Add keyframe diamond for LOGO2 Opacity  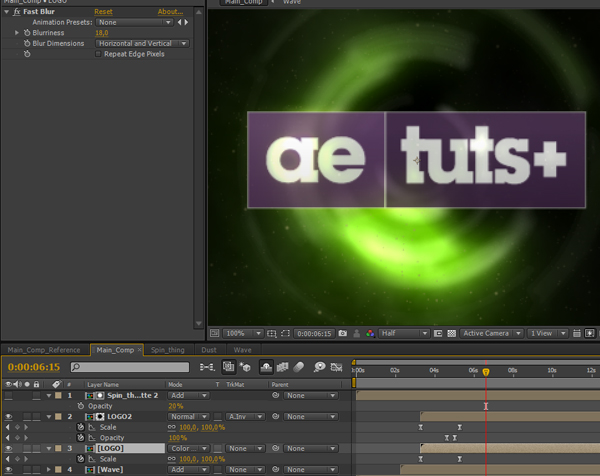(17, 438)
